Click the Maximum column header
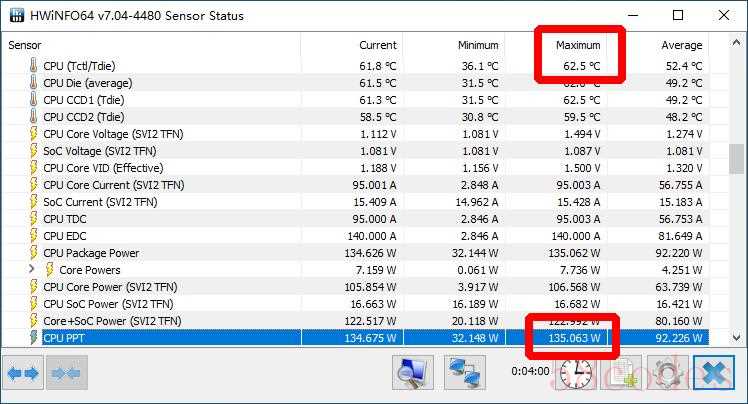The height and width of the screenshot is (404, 748). [578, 45]
